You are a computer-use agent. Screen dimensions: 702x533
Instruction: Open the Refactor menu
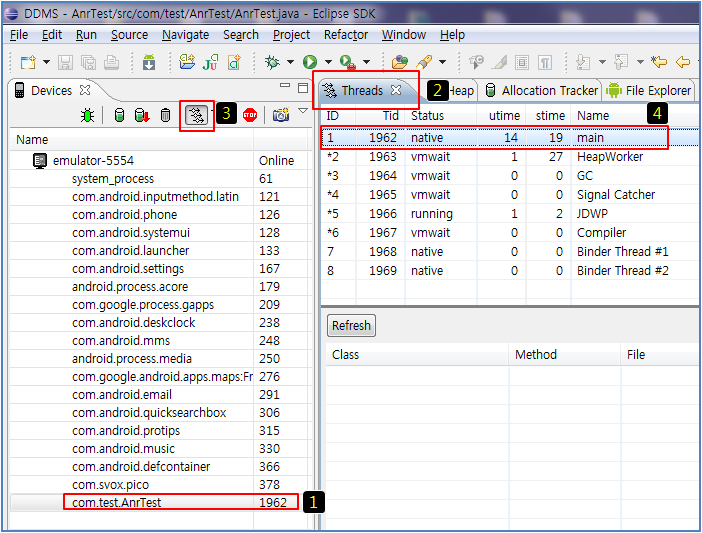[346, 34]
